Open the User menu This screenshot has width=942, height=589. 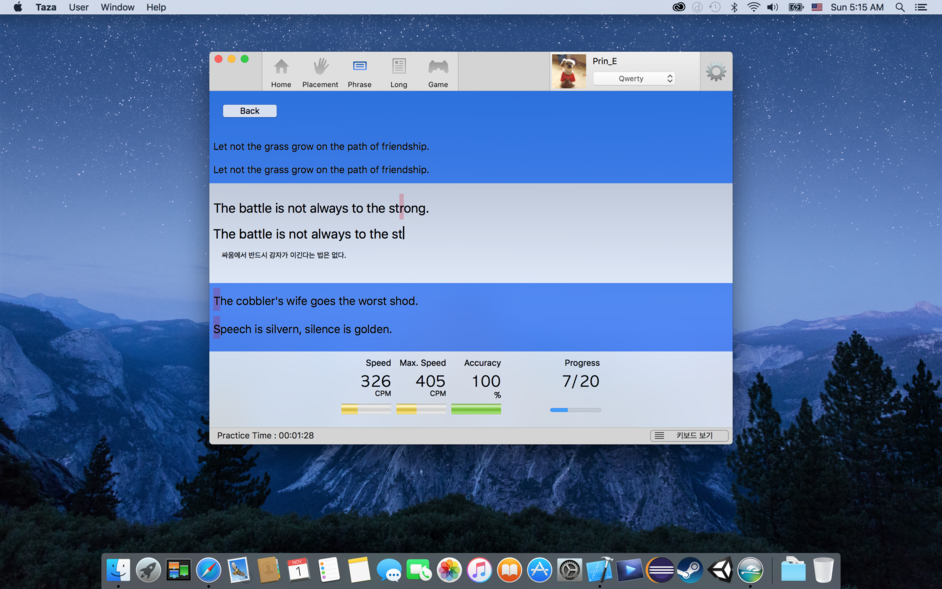pyautogui.click(x=79, y=7)
